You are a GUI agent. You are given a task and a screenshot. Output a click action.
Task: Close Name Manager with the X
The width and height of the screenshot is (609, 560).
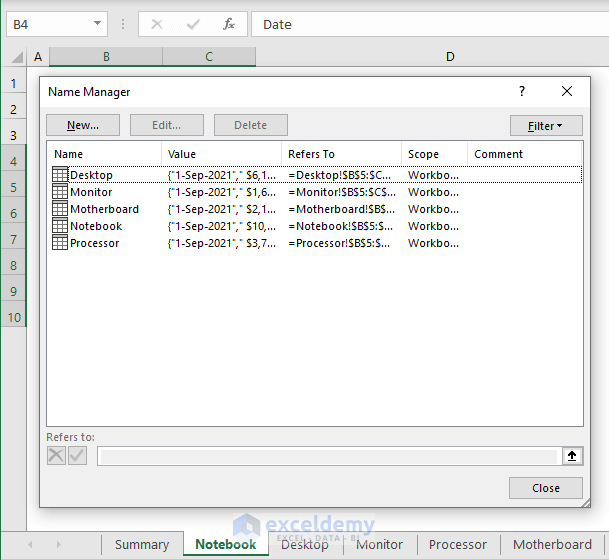click(567, 91)
